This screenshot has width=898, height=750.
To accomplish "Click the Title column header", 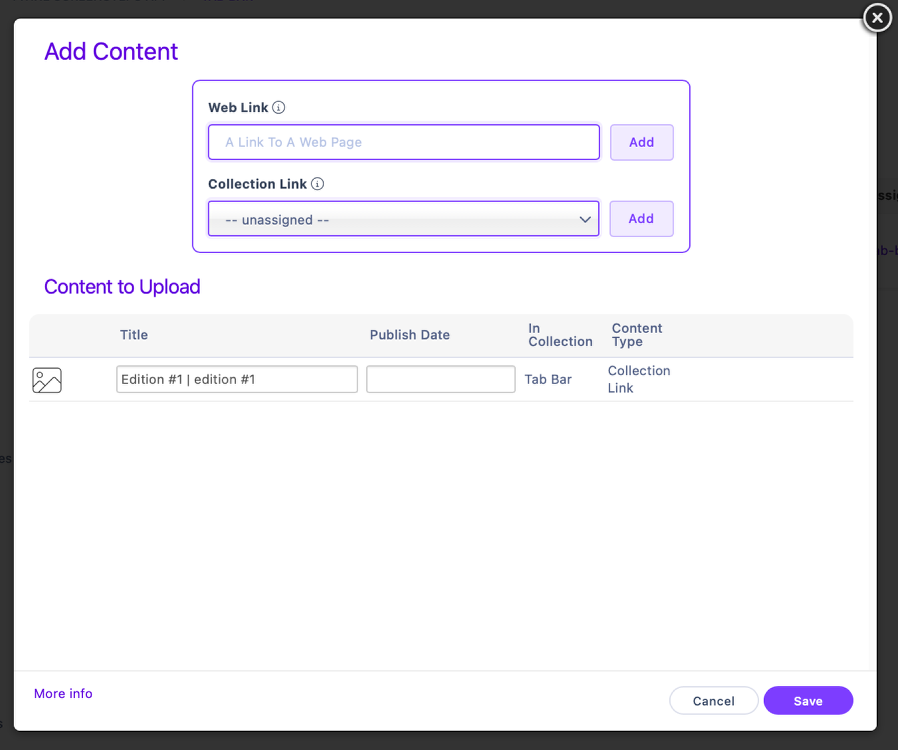I will pos(134,335).
